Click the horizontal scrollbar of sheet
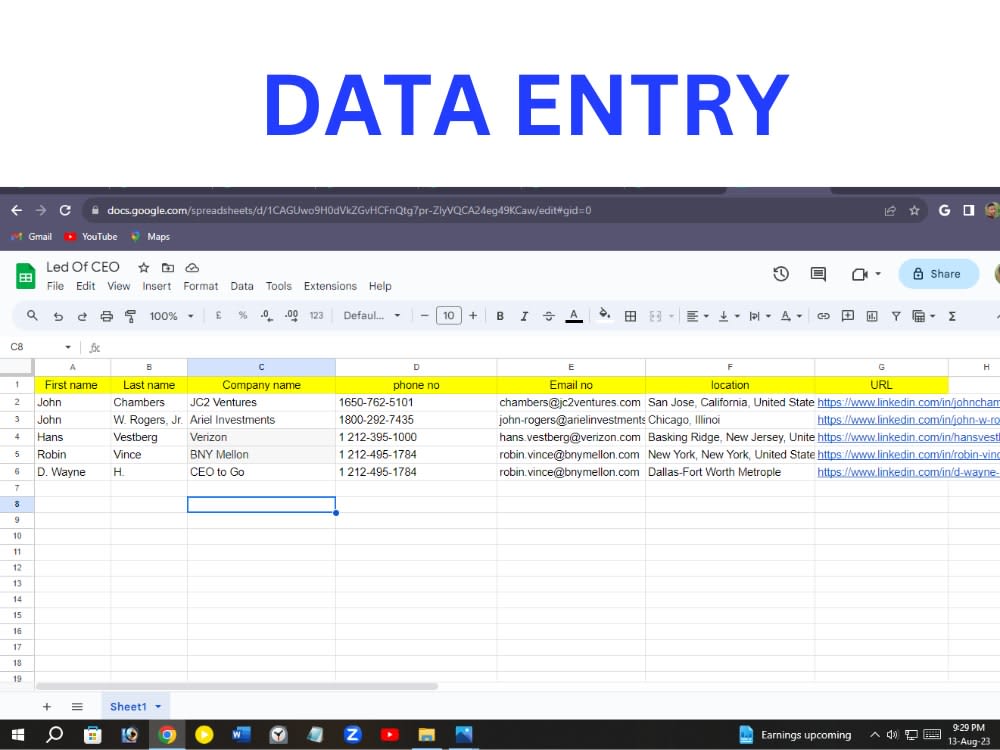This screenshot has width=1000, height=750. pyautogui.click(x=237, y=686)
